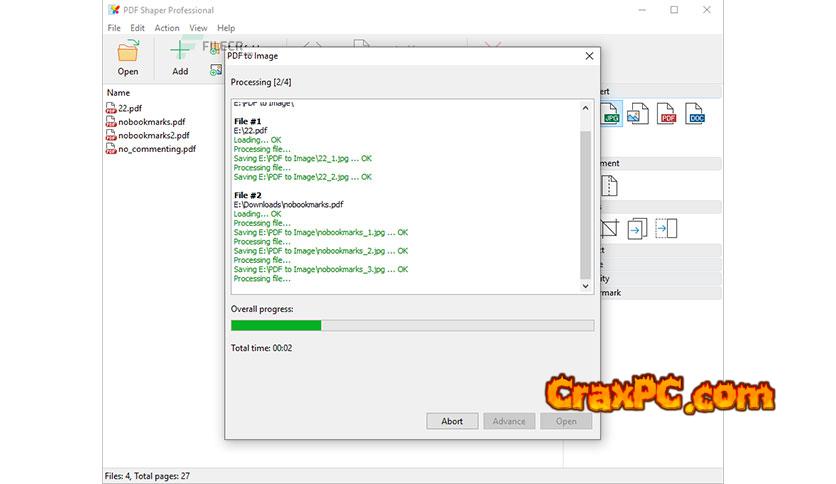Image resolution: width=836 pixels, height=484 pixels.
Task: Click the stacked pages arrow icon
Action: pyautogui.click(x=637, y=229)
